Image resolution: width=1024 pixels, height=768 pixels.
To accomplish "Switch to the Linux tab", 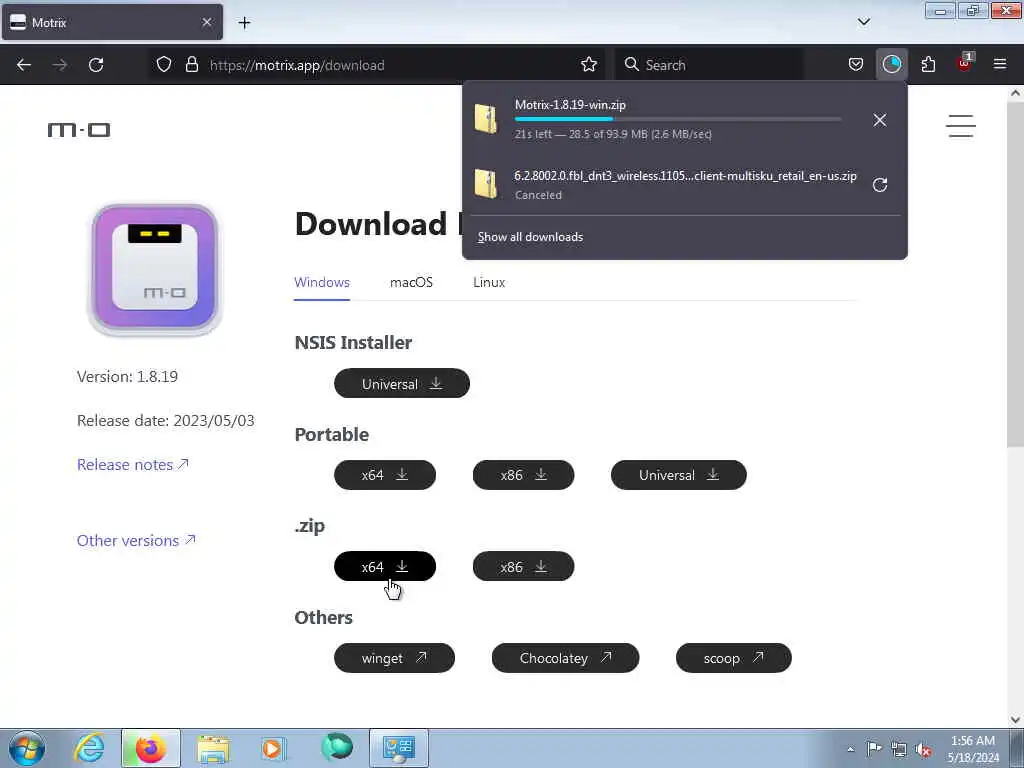I will coord(489,283).
